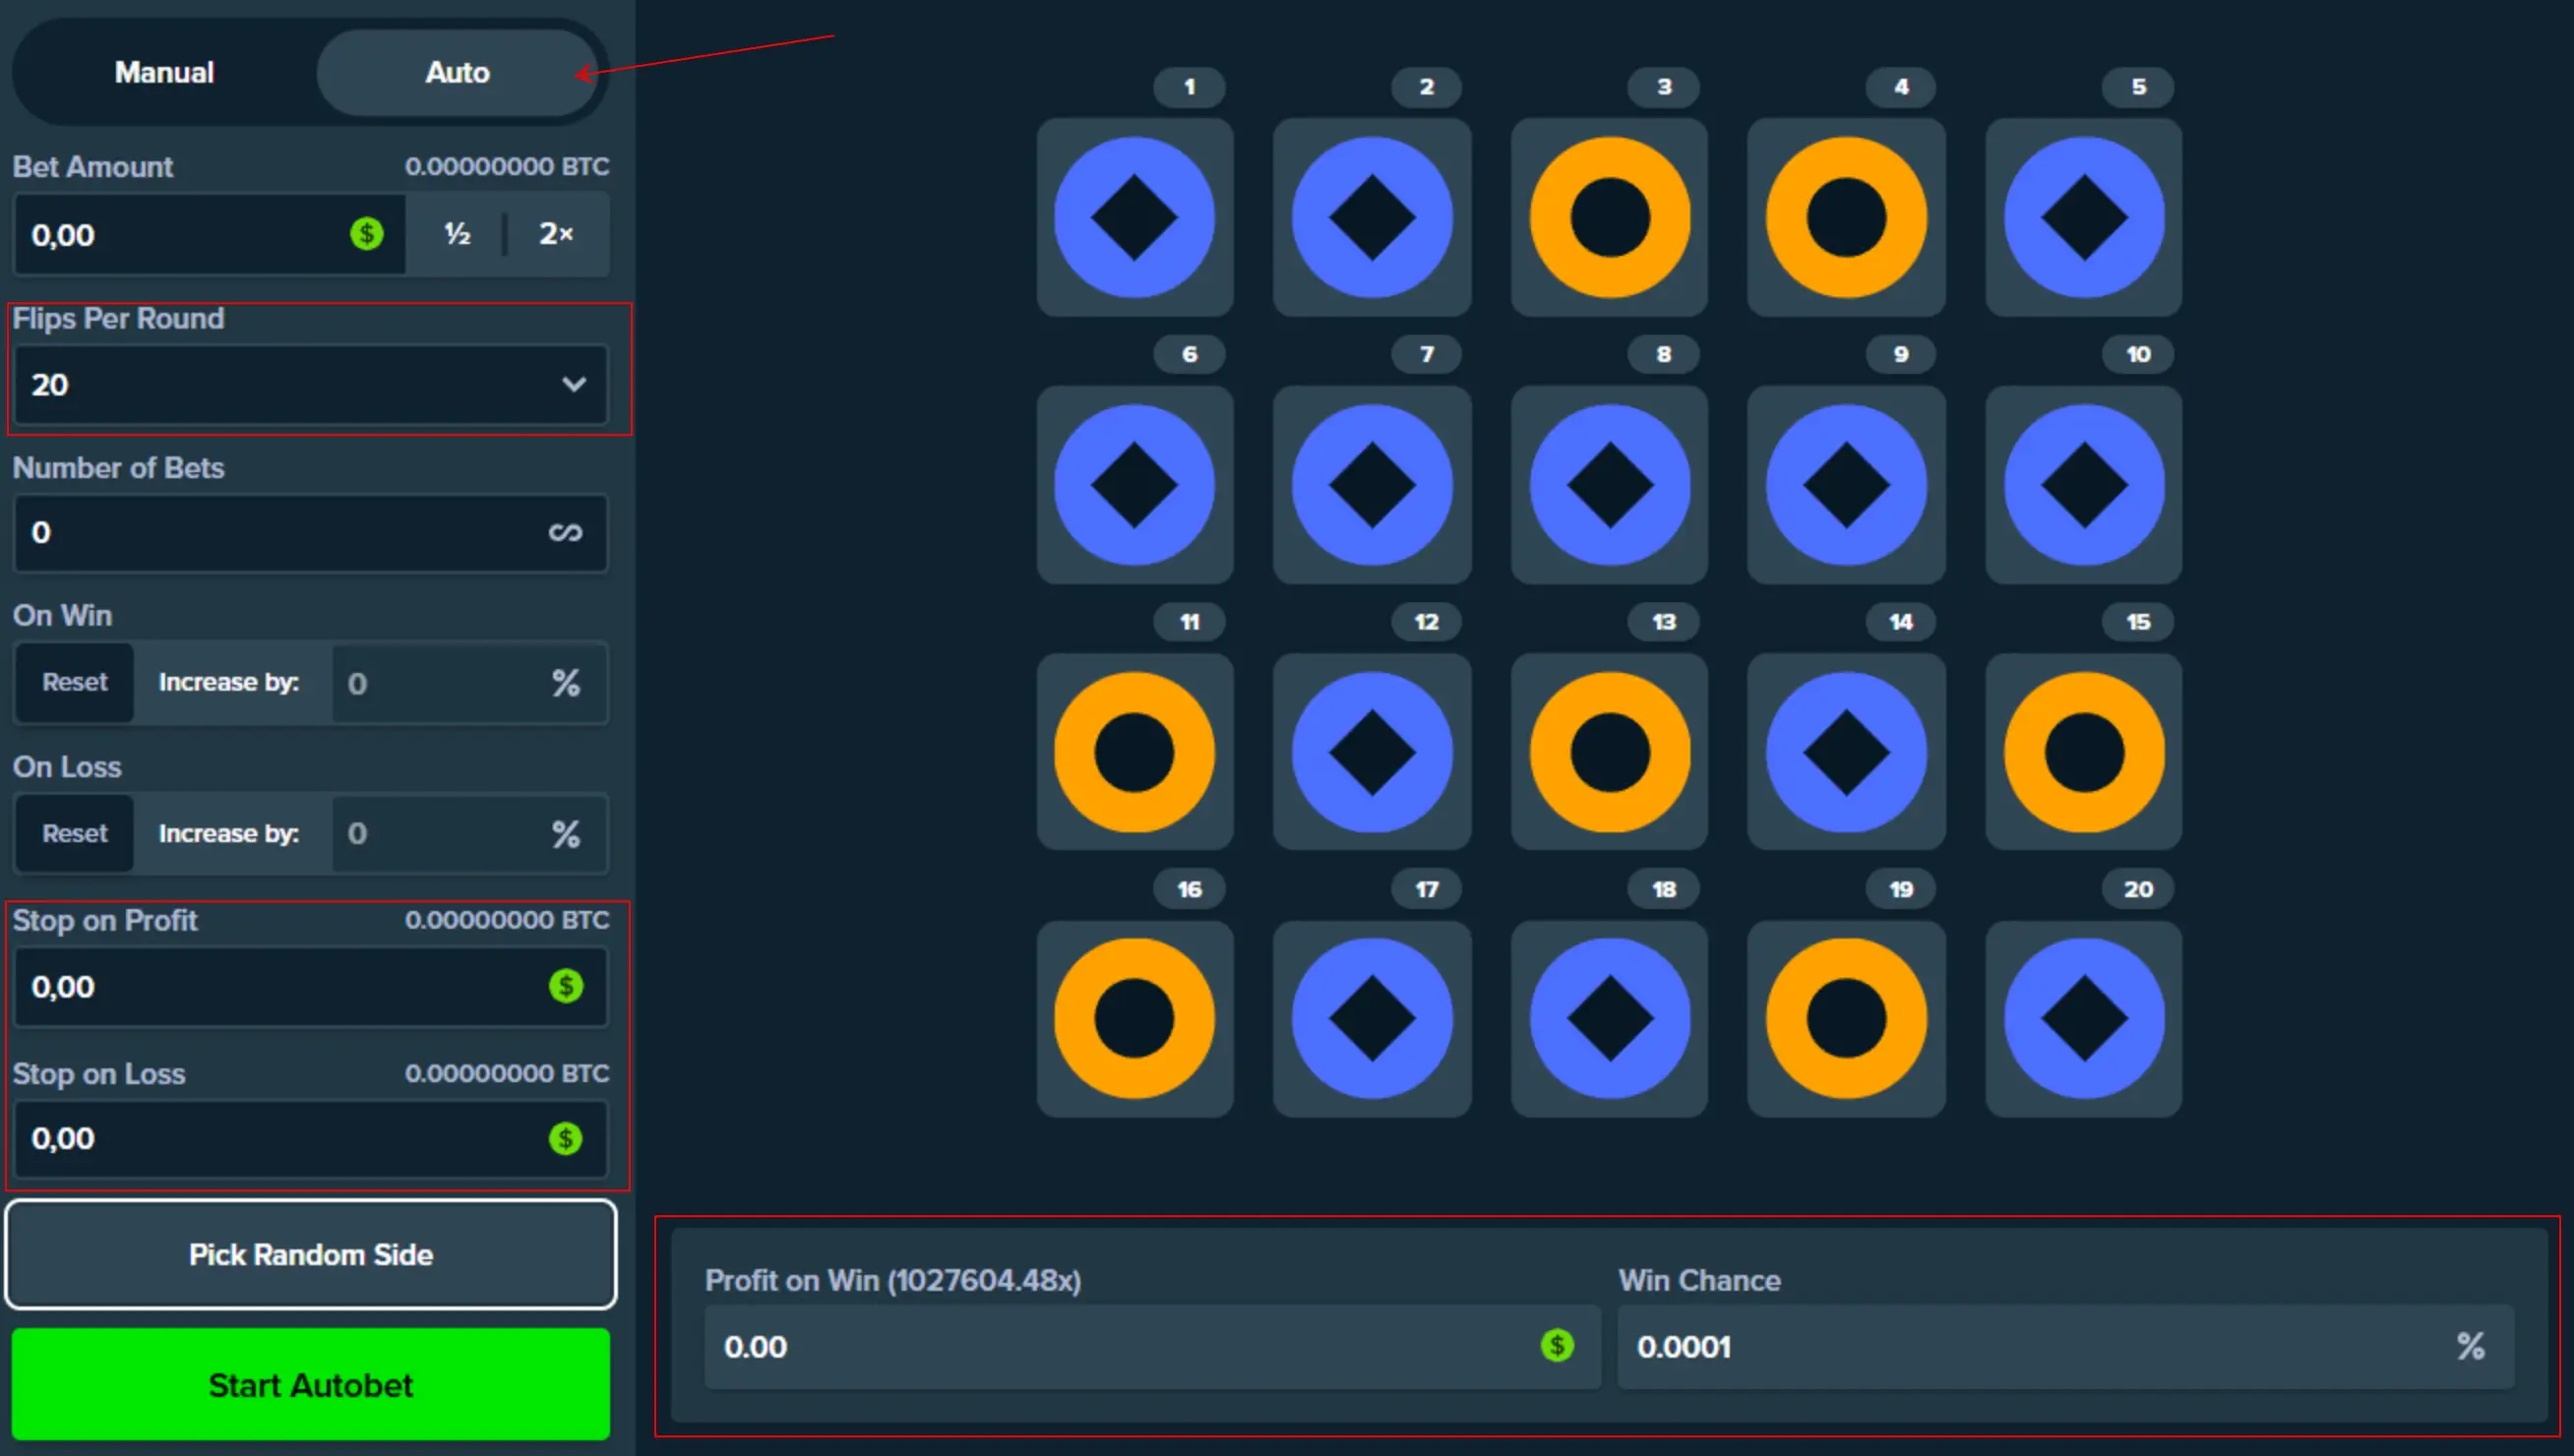Switch to the Auto tab
This screenshot has height=1456, width=2574.
pyautogui.click(x=457, y=72)
